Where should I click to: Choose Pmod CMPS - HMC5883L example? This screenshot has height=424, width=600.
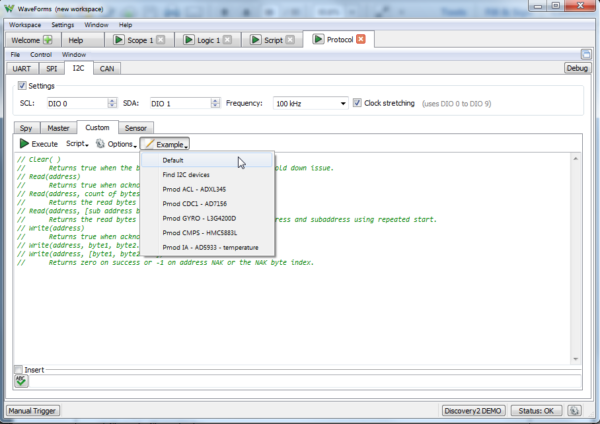pyautogui.click(x=207, y=233)
